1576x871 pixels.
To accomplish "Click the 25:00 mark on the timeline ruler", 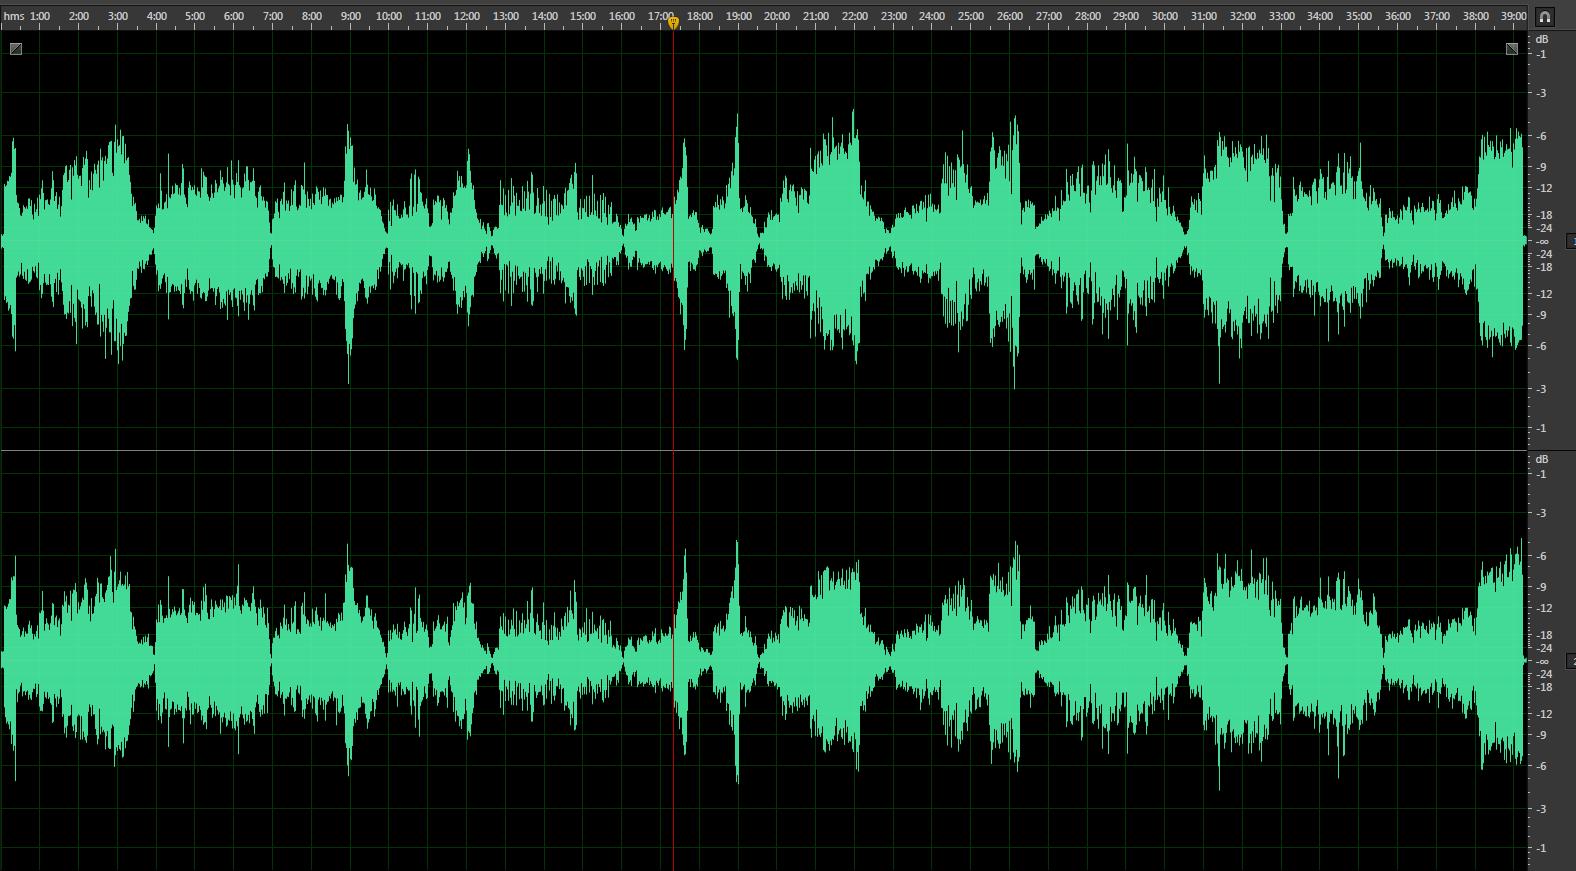I will point(970,16).
